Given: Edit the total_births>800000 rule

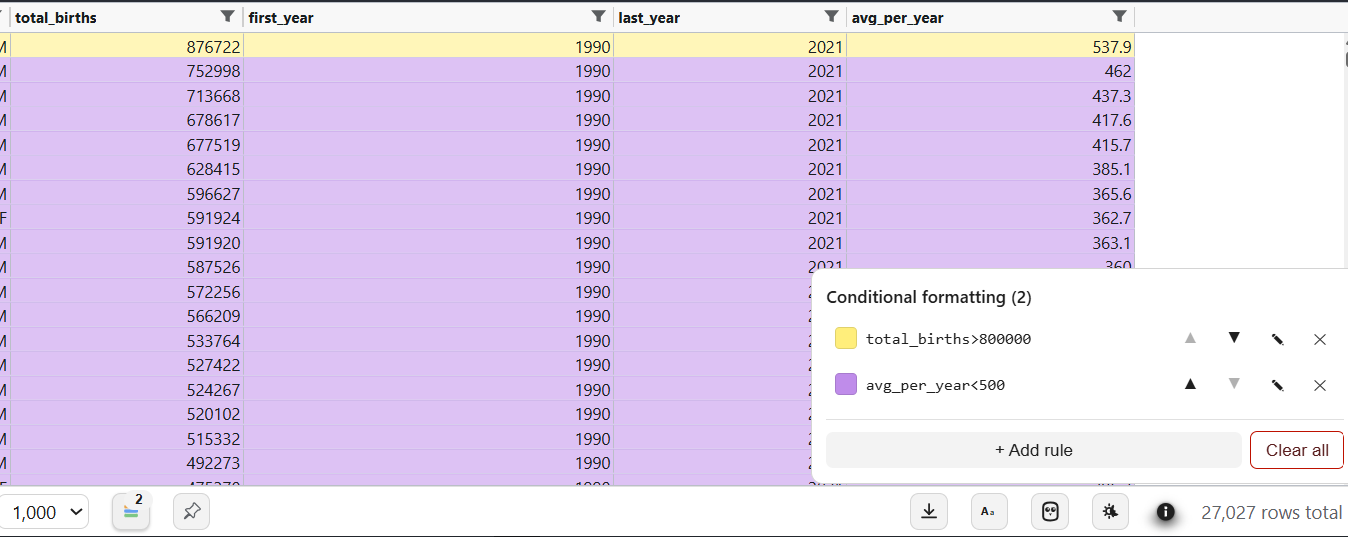Looking at the screenshot, I should pos(1277,339).
